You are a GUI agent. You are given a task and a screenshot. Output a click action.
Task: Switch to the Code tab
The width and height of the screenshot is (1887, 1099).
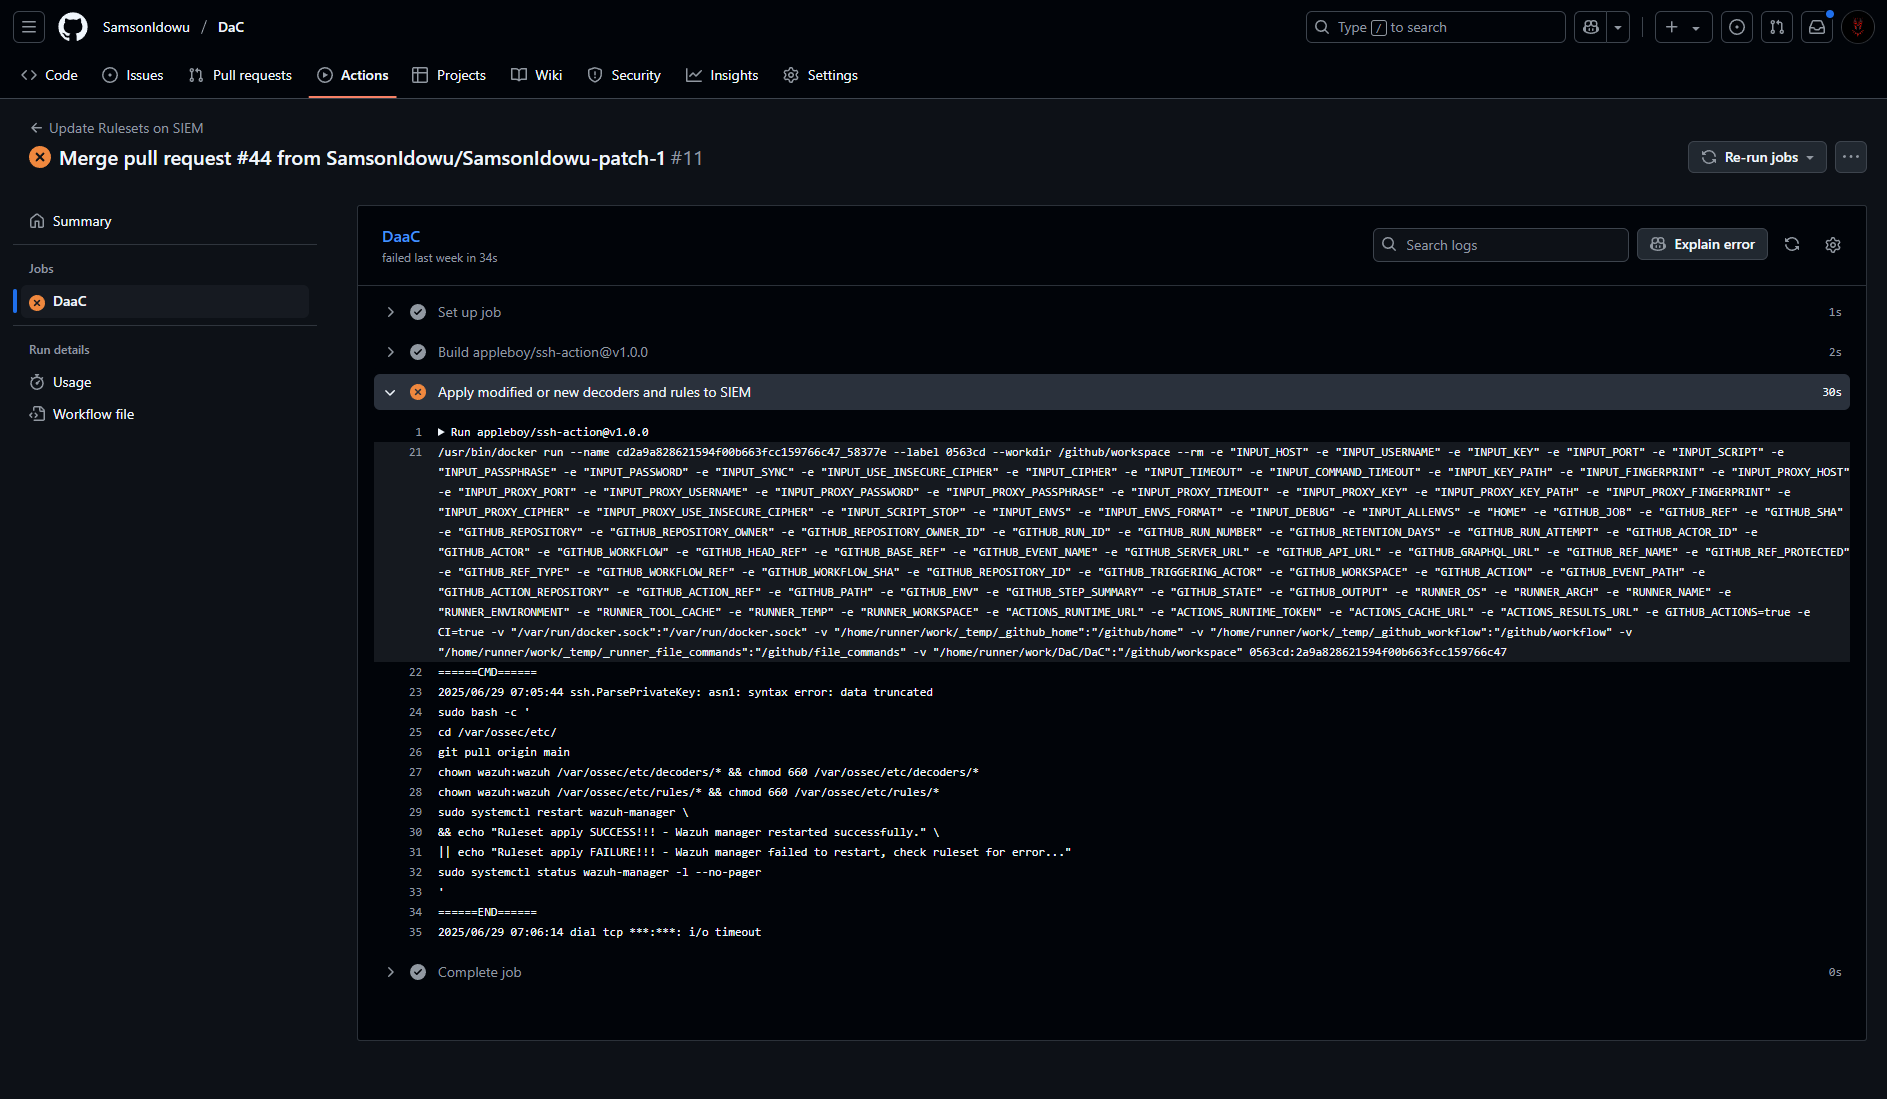[50, 75]
